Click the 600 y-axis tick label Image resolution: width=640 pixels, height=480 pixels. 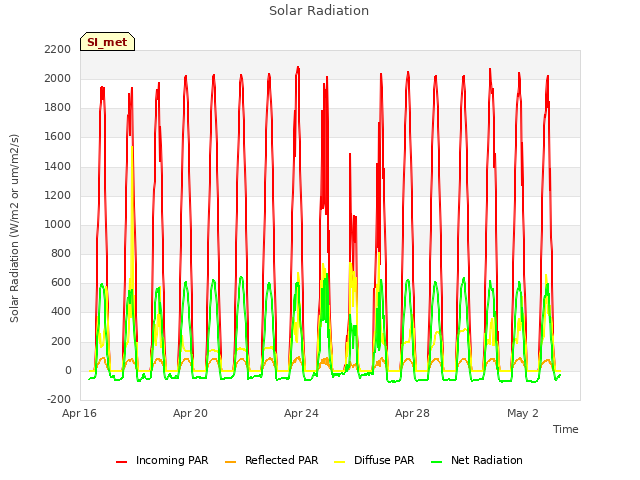(x=61, y=283)
